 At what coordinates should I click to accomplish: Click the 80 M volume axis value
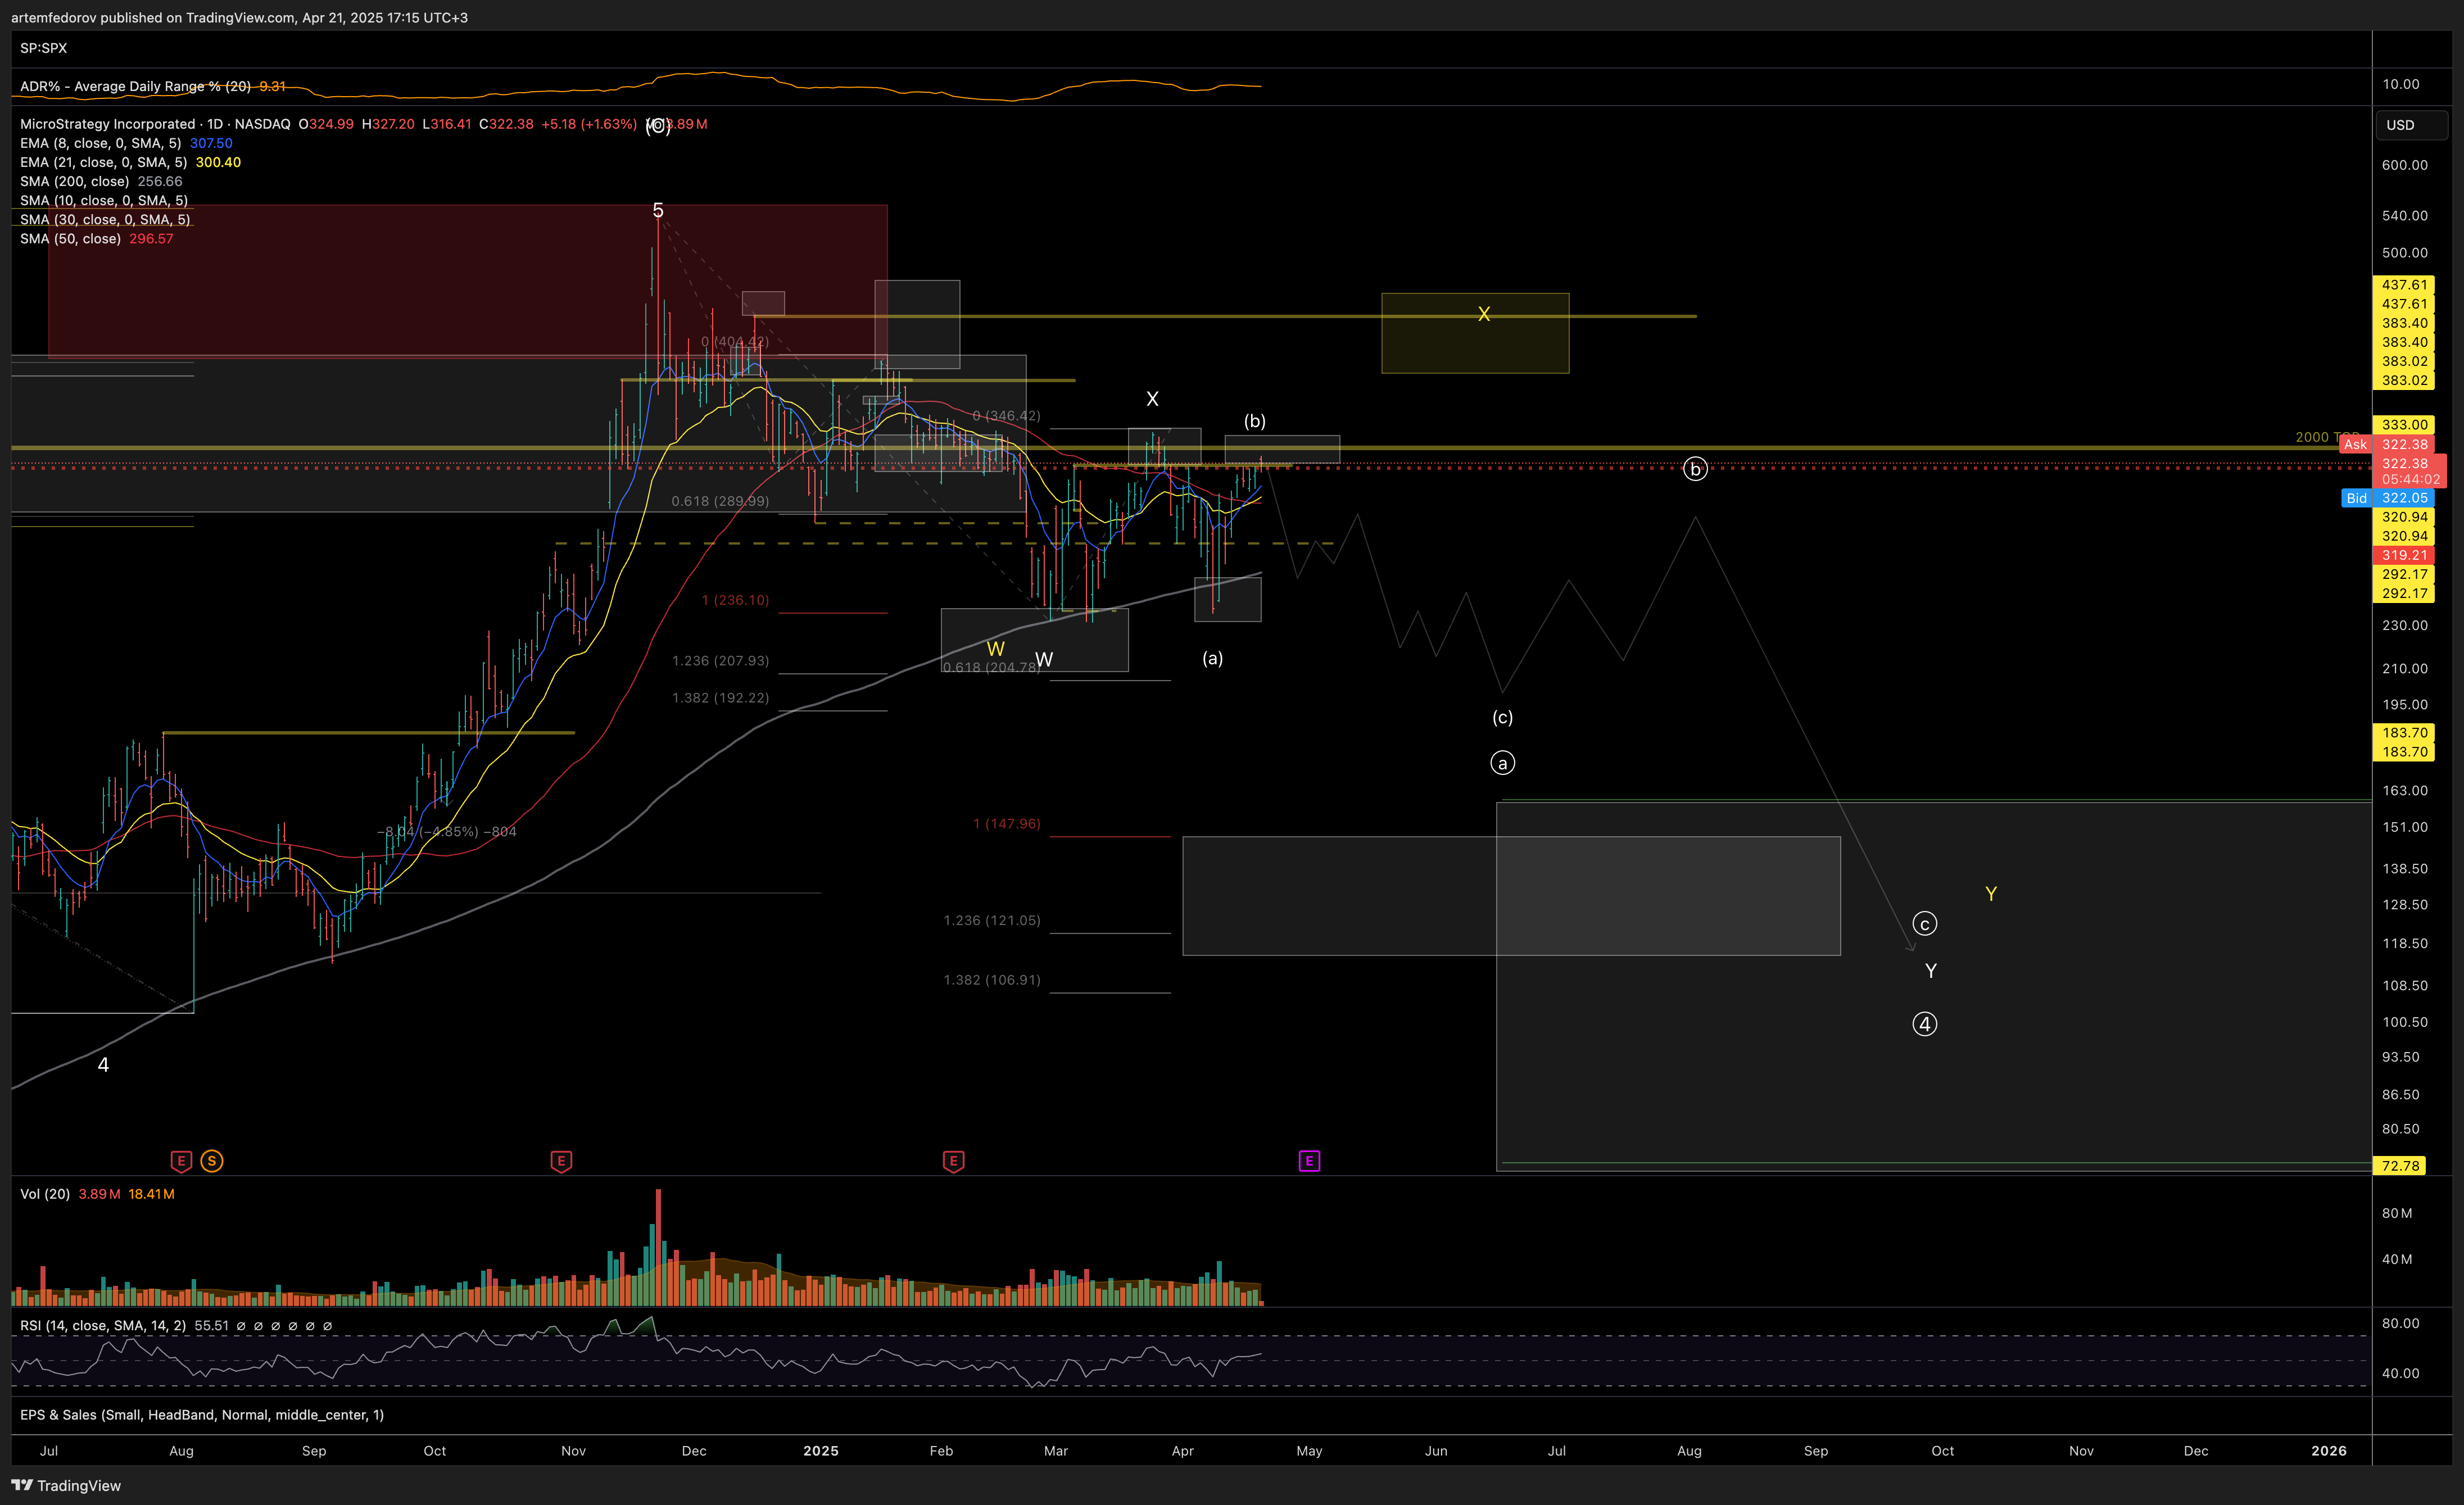(2396, 1213)
